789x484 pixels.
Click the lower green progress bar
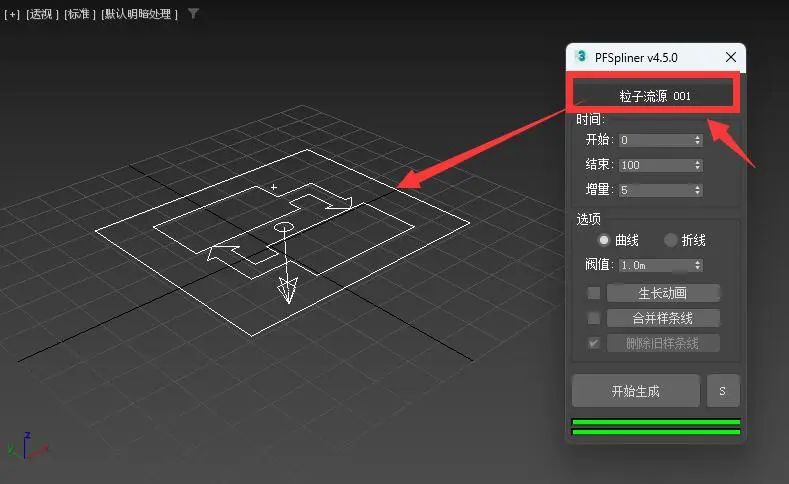(x=656, y=432)
